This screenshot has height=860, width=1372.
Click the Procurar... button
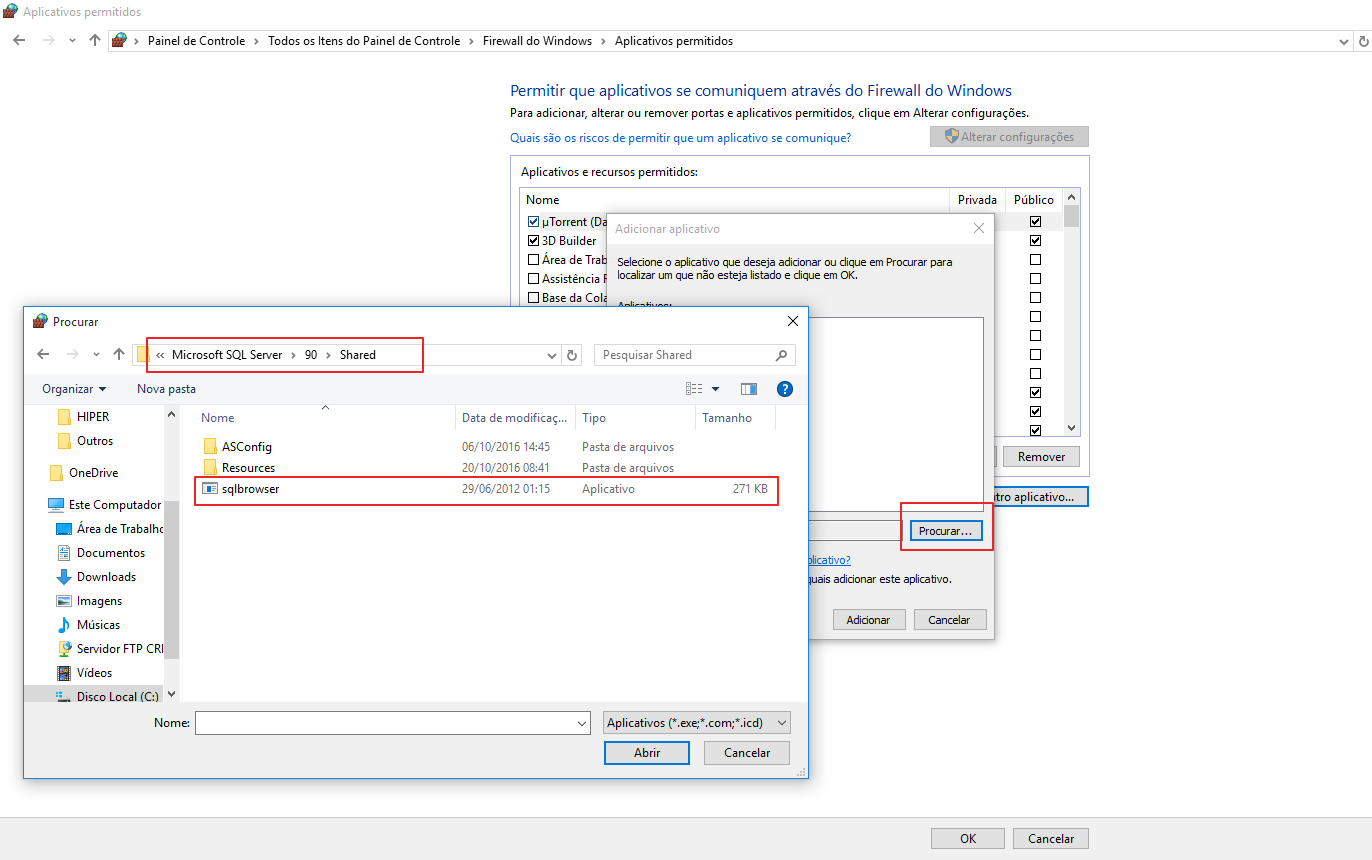click(x=945, y=531)
